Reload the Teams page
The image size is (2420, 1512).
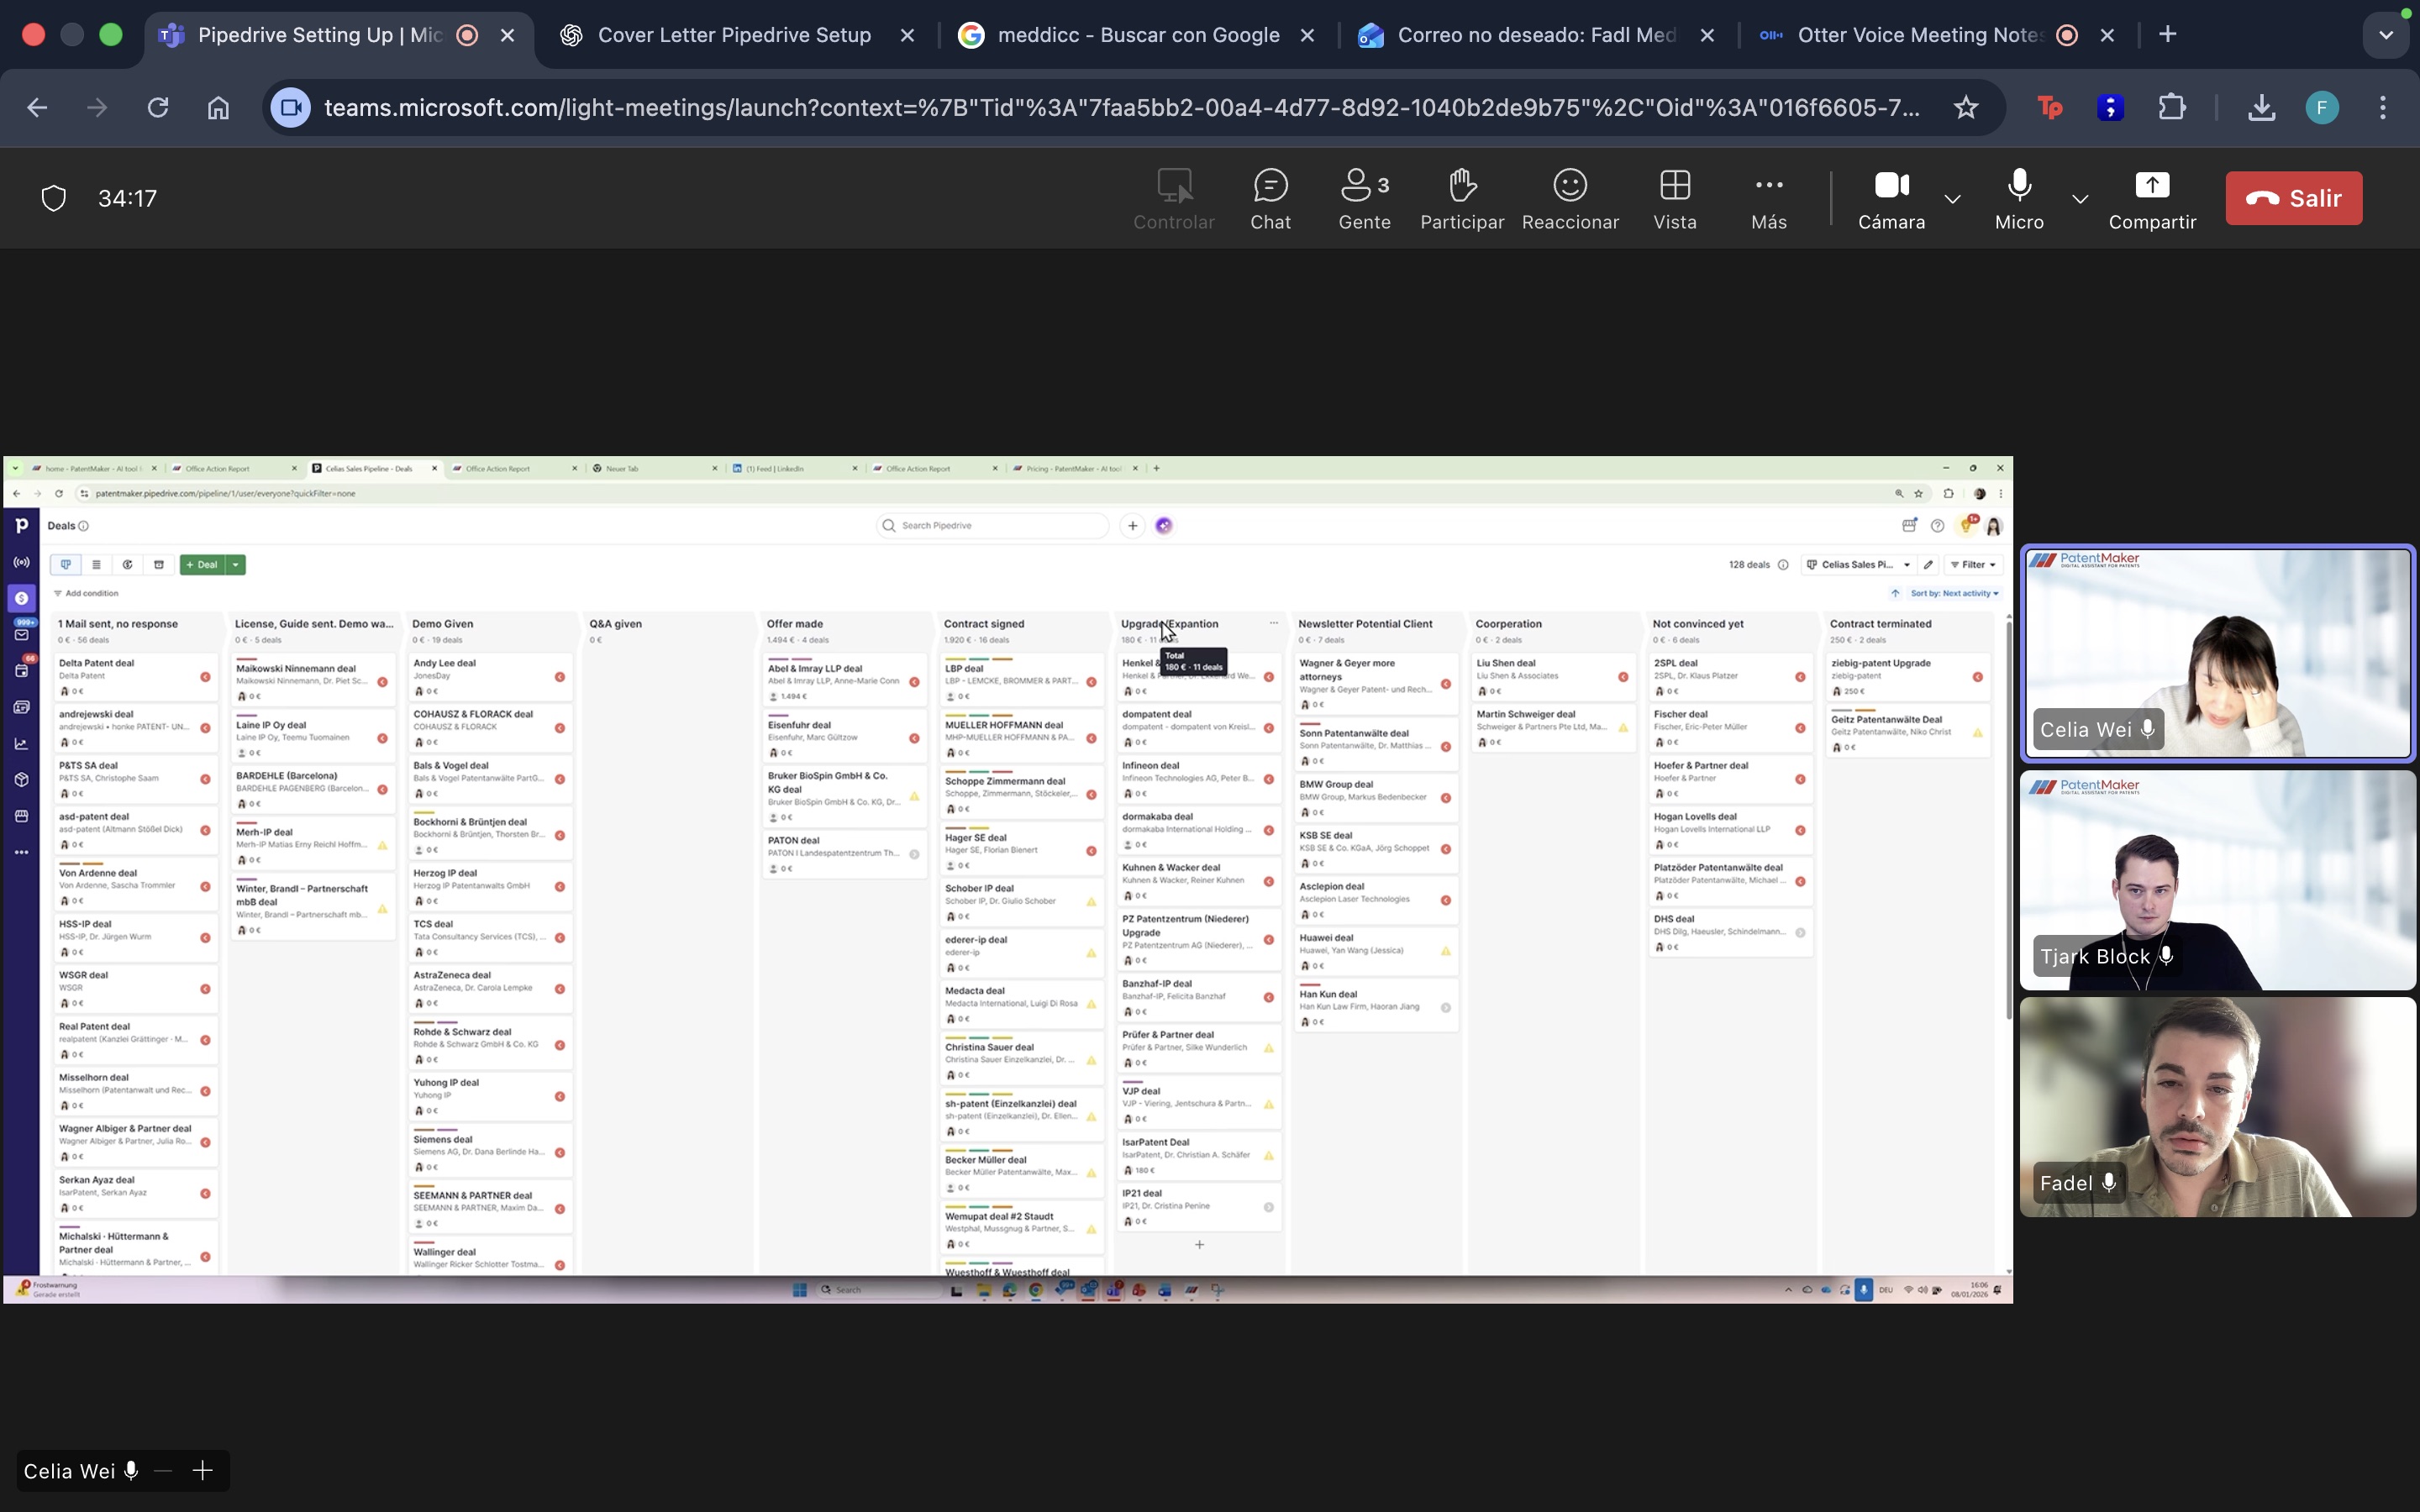click(157, 107)
